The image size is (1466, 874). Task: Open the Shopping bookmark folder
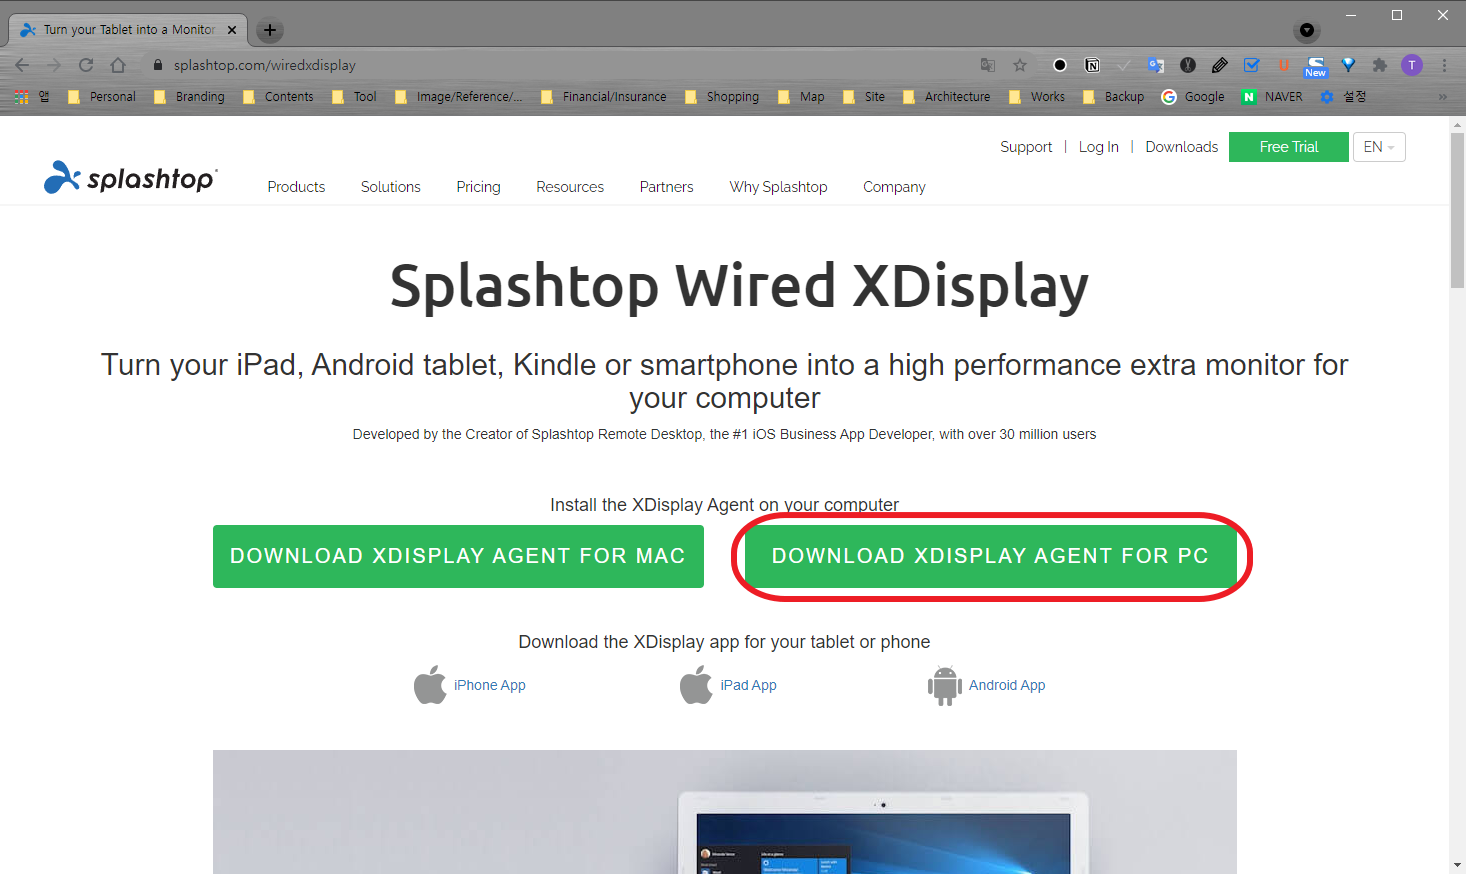722,97
